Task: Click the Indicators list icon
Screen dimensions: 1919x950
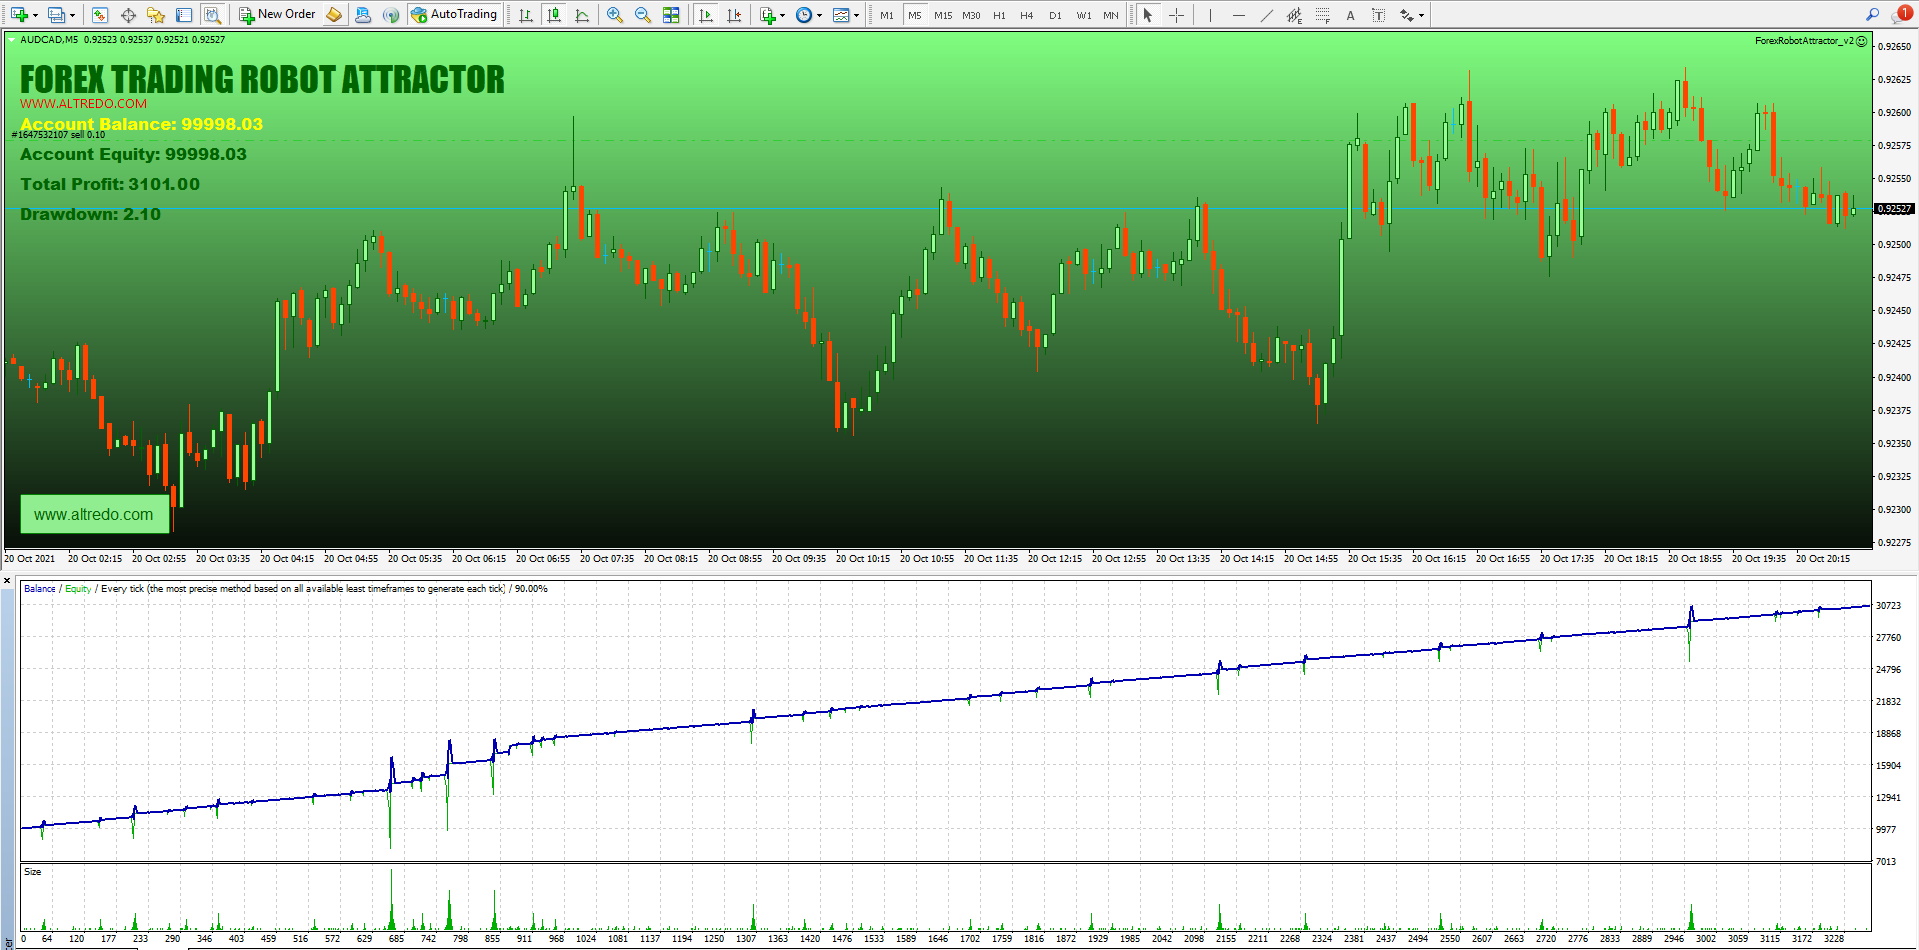Action: (x=767, y=15)
